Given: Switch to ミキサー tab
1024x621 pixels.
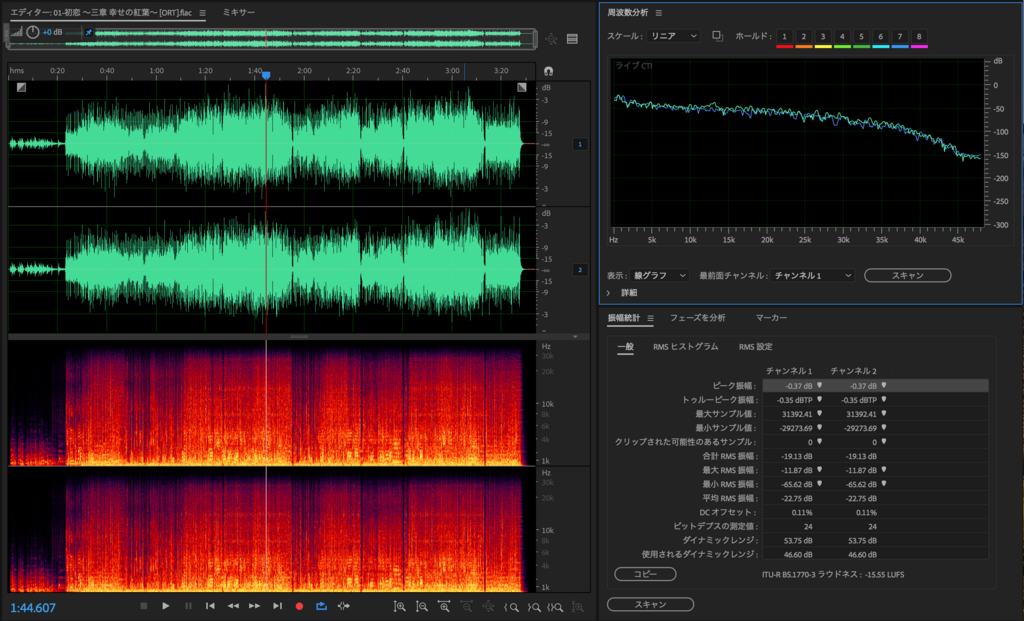Looking at the screenshot, I should pos(238,12).
